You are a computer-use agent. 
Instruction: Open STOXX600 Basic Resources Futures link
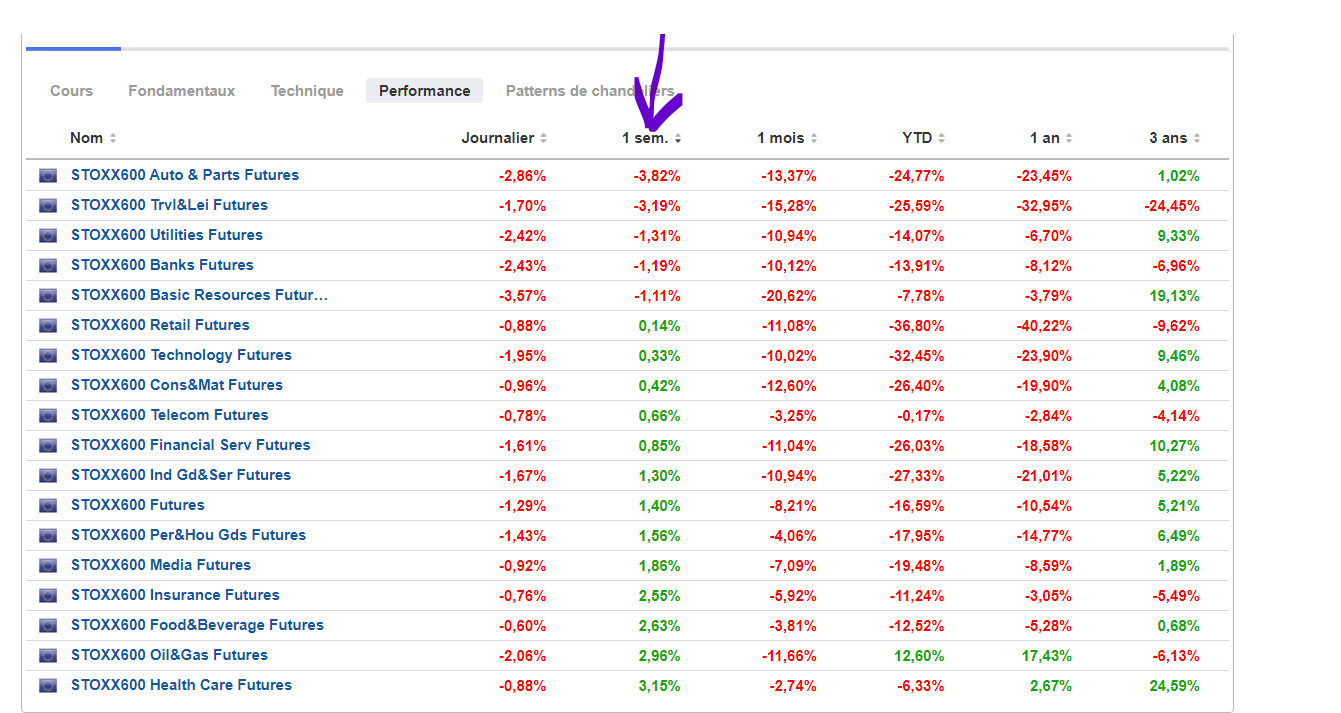pyautogui.click(x=199, y=295)
